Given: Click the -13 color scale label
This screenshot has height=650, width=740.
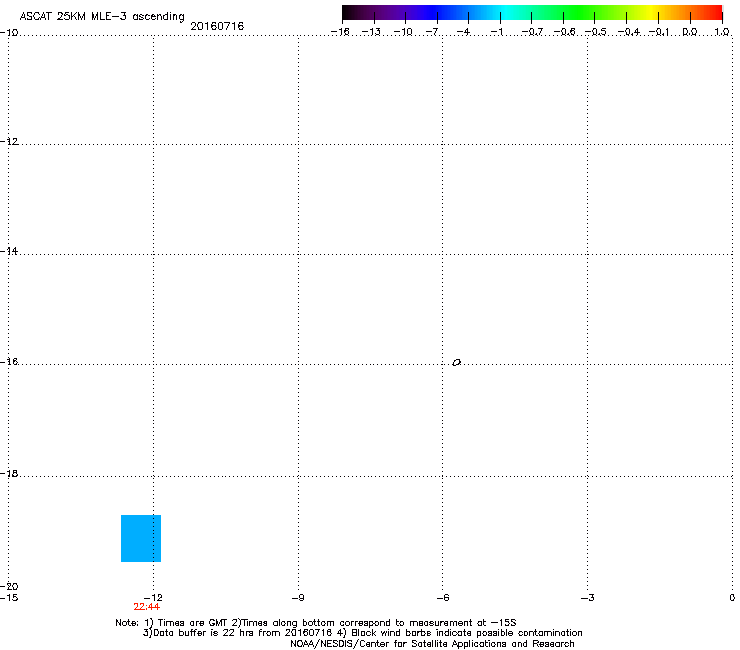Looking at the screenshot, I should point(371,32).
